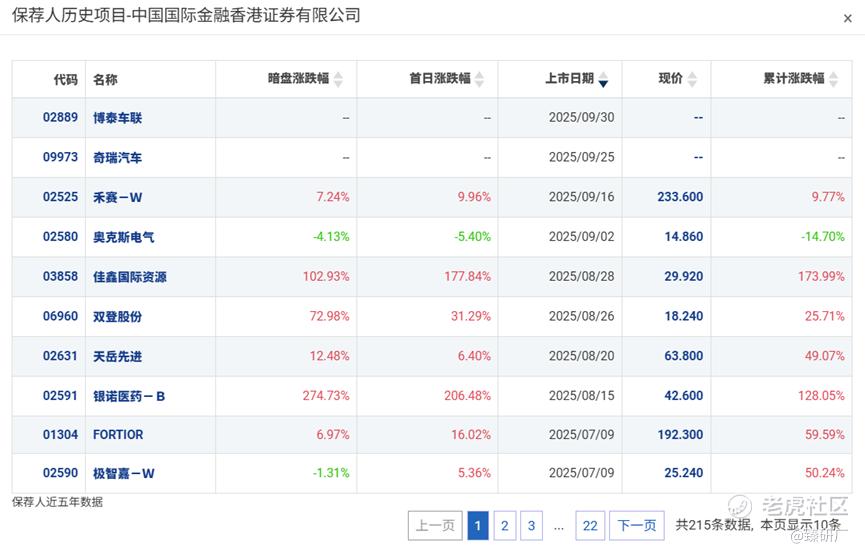Select FORTIOR price 192.300
The image size is (865, 556).
(680, 435)
